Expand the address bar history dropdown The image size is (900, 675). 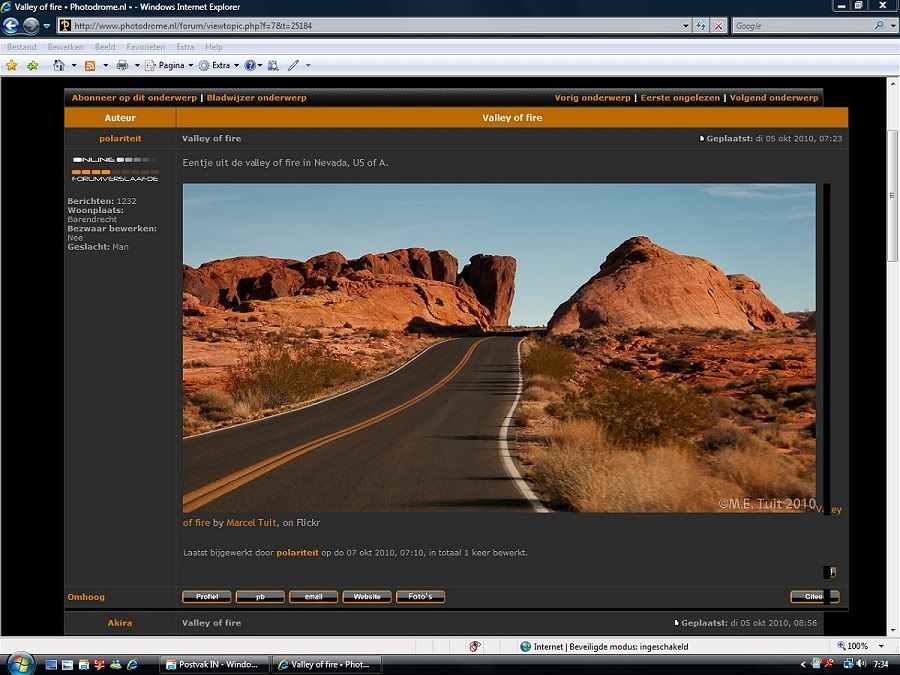685,26
